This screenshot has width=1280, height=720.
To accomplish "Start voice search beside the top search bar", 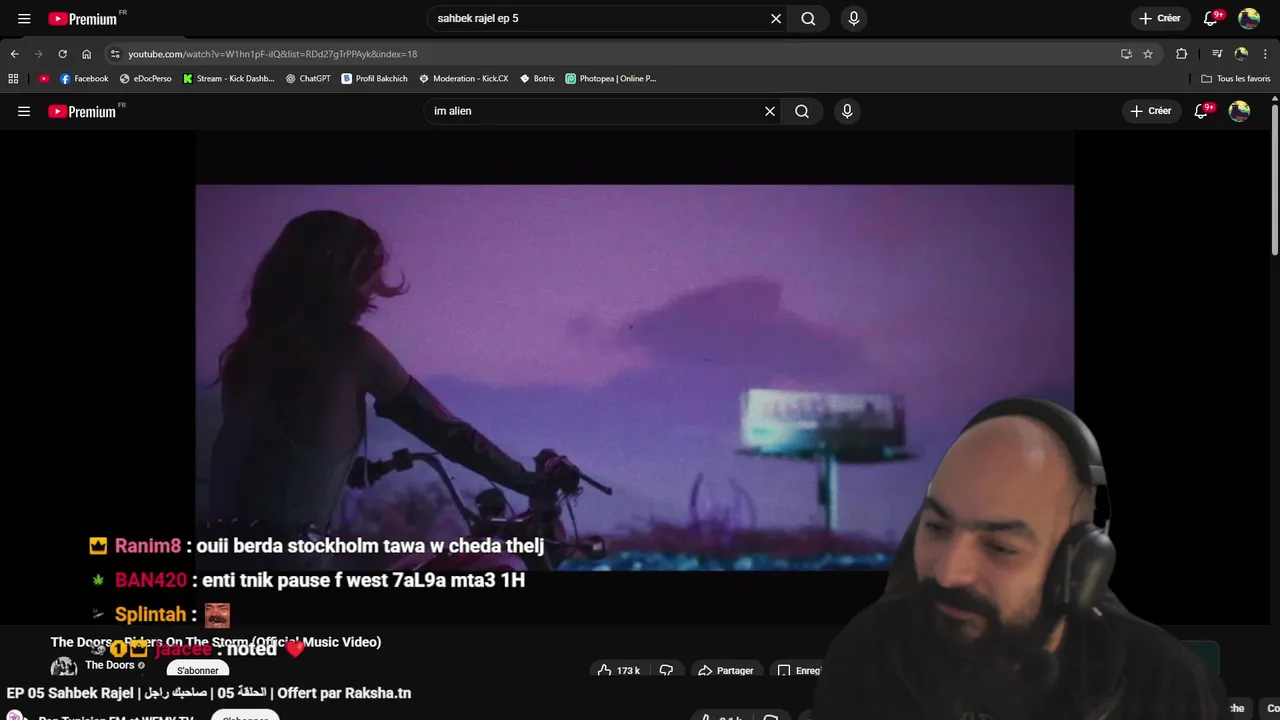I will click(853, 18).
